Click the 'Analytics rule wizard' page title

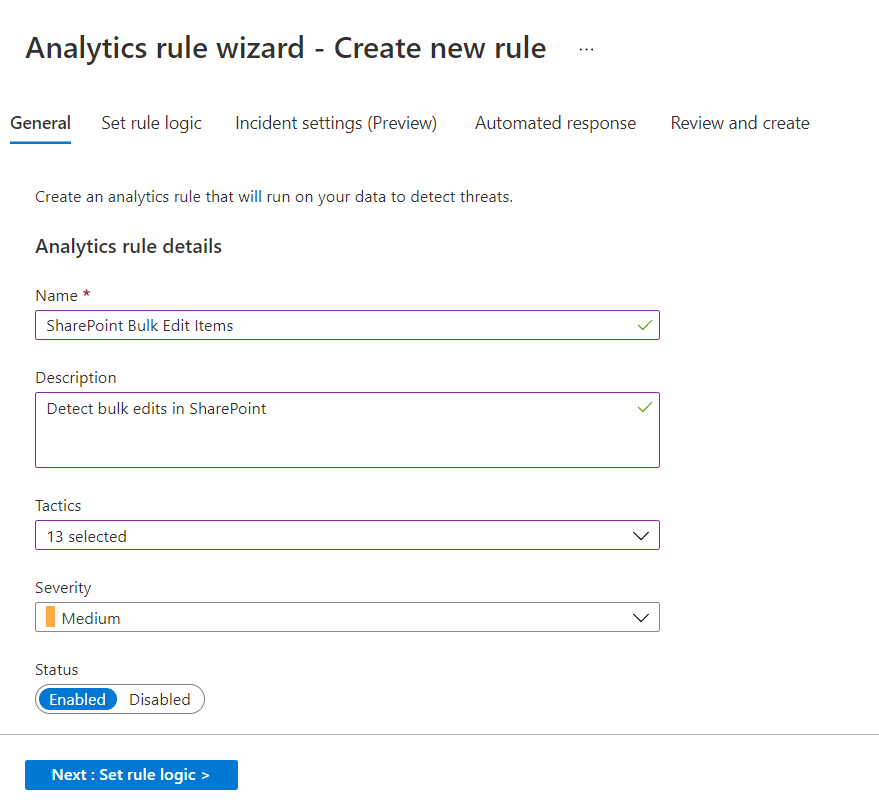tap(285, 48)
